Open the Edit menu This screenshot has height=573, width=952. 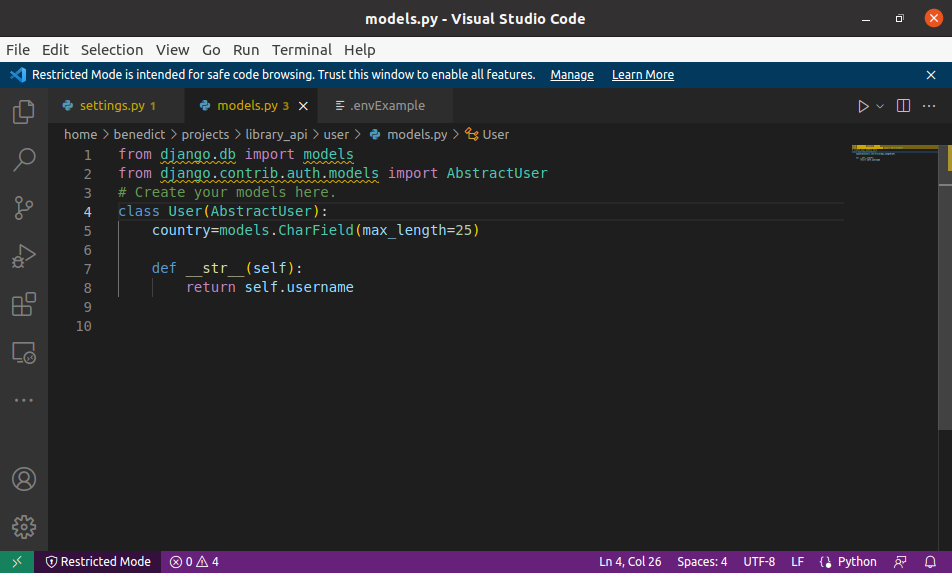click(x=55, y=50)
